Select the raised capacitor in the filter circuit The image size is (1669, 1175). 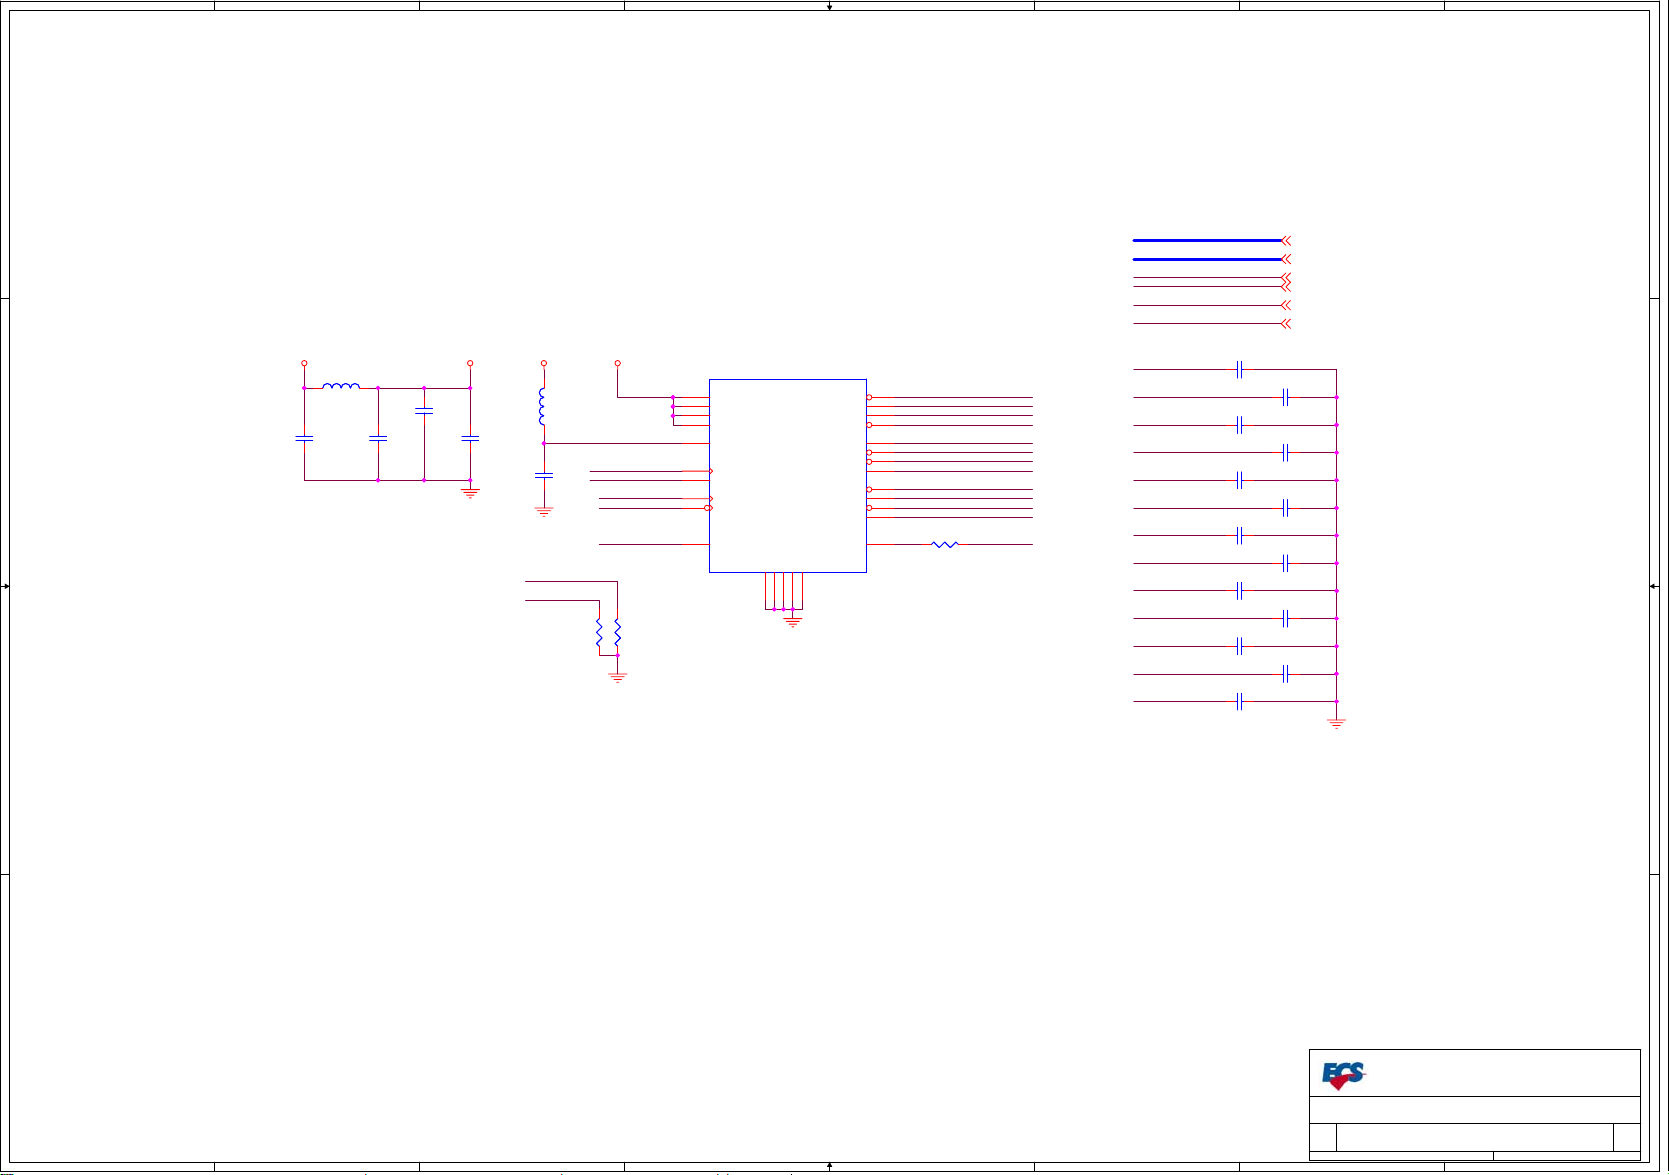tap(424, 410)
